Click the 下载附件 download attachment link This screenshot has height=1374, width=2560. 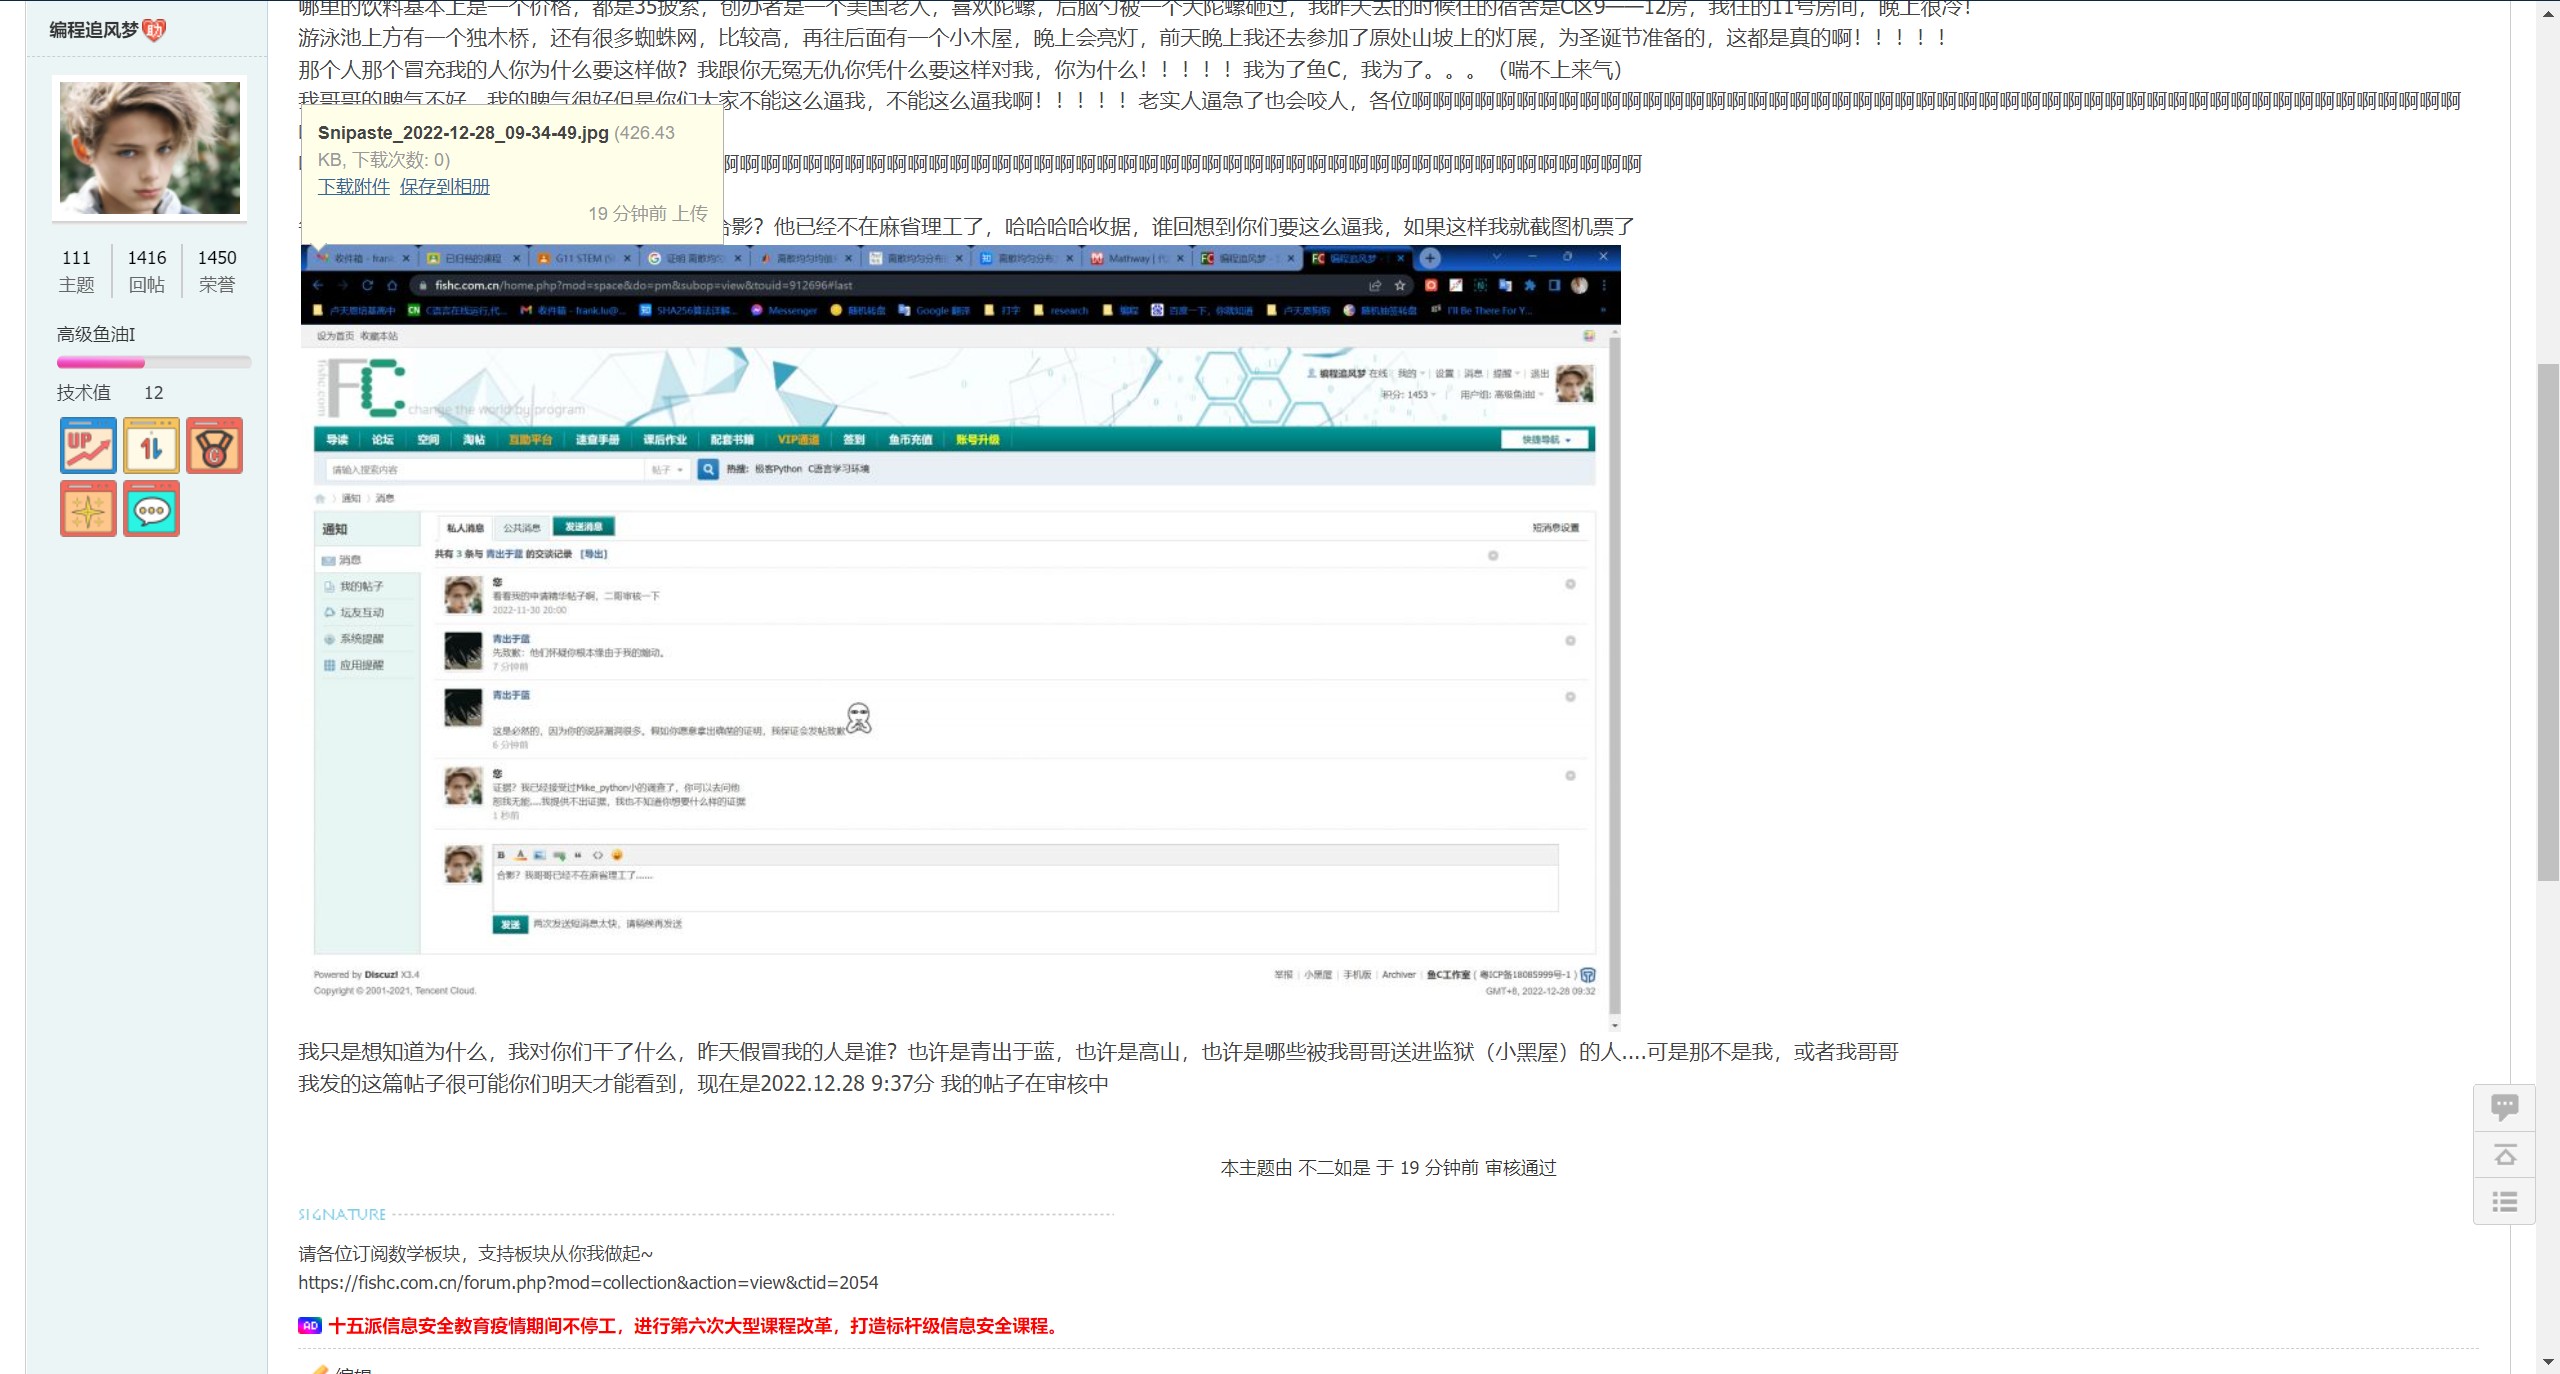(x=354, y=186)
